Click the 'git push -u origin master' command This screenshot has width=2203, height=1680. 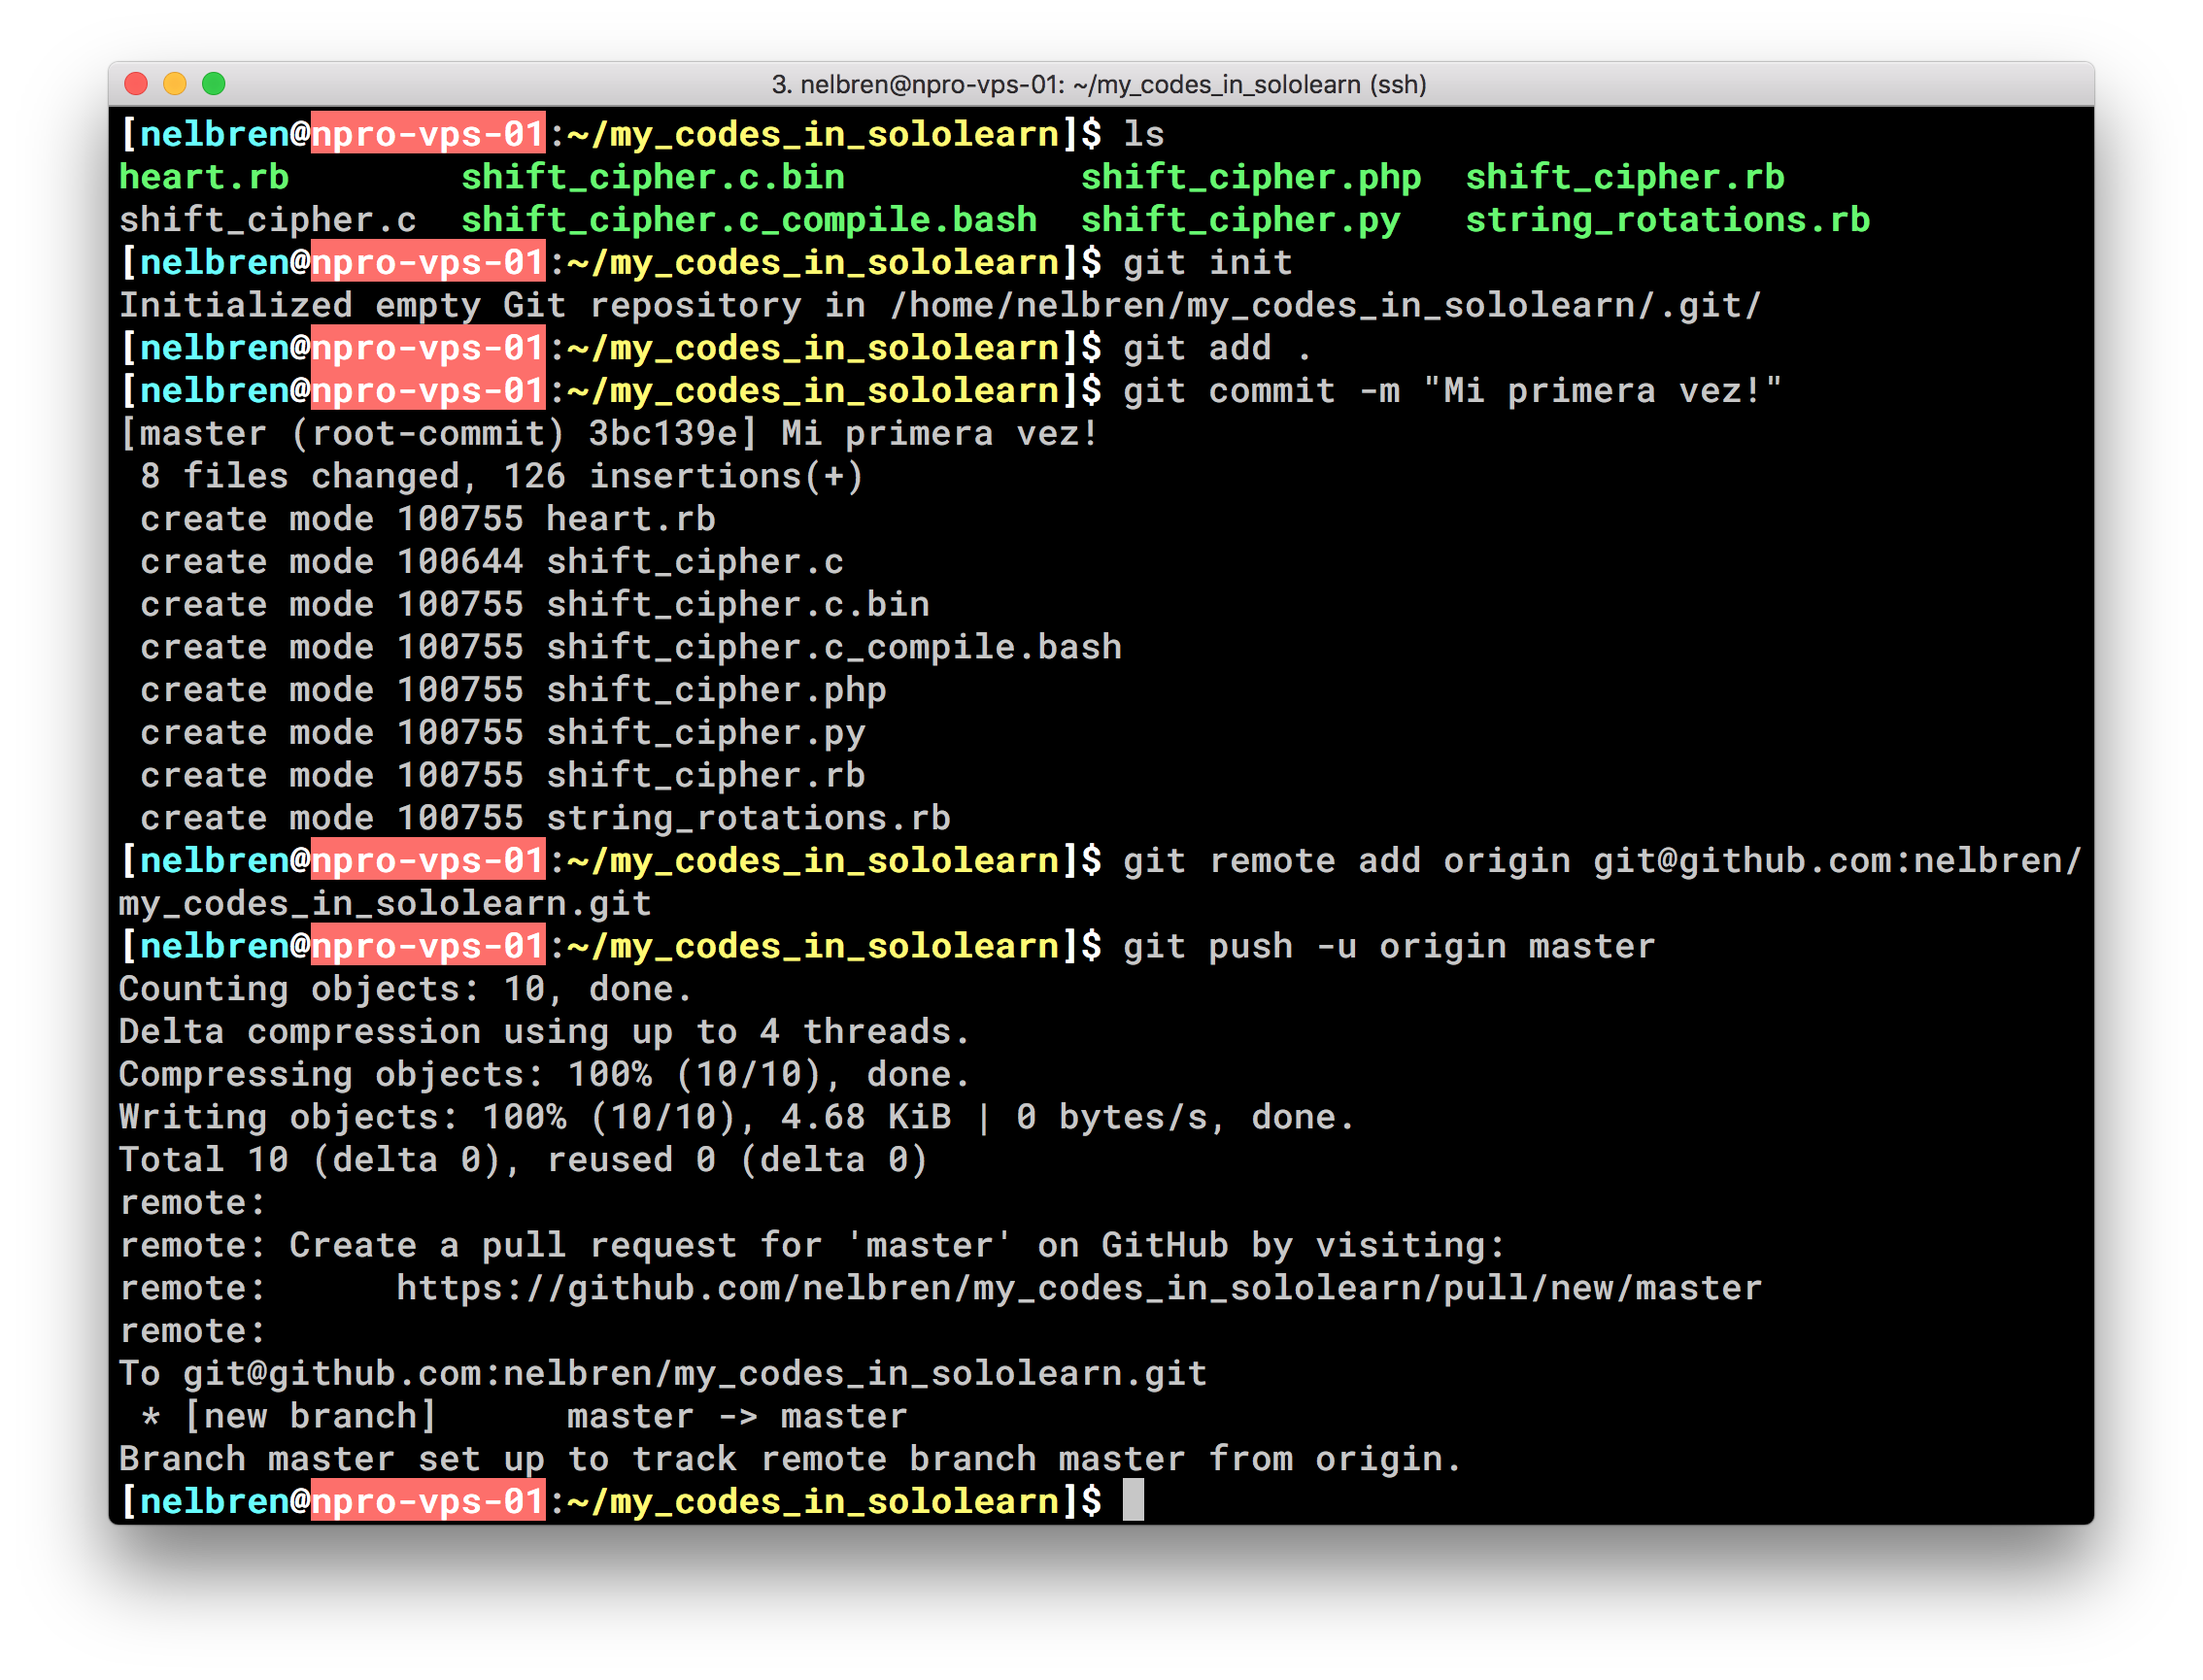point(1388,946)
